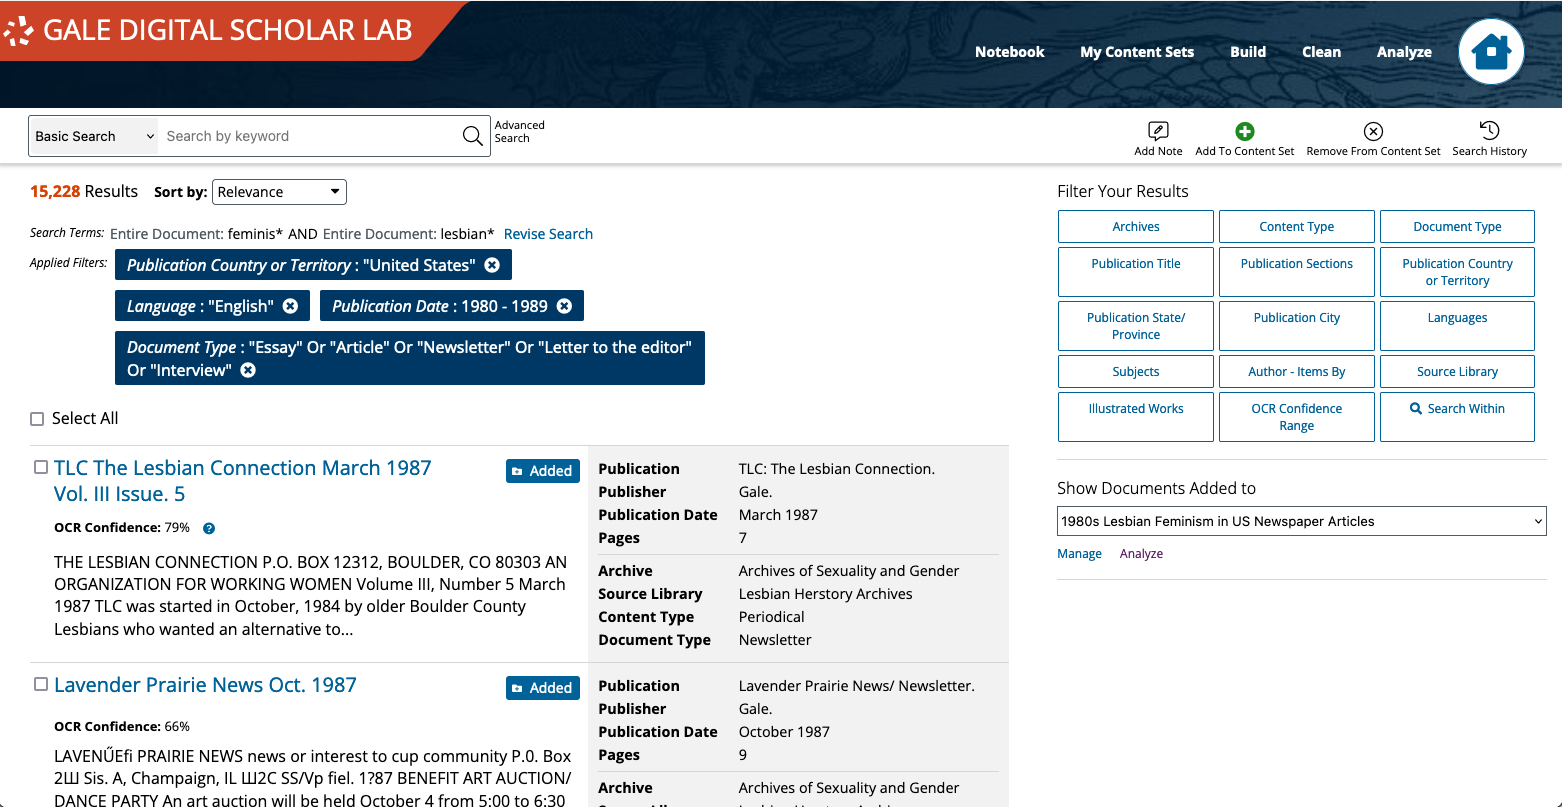Click the Gale Digital Scholar Lab logo
Viewport: 1562px width, 807px height.
(209, 30)
